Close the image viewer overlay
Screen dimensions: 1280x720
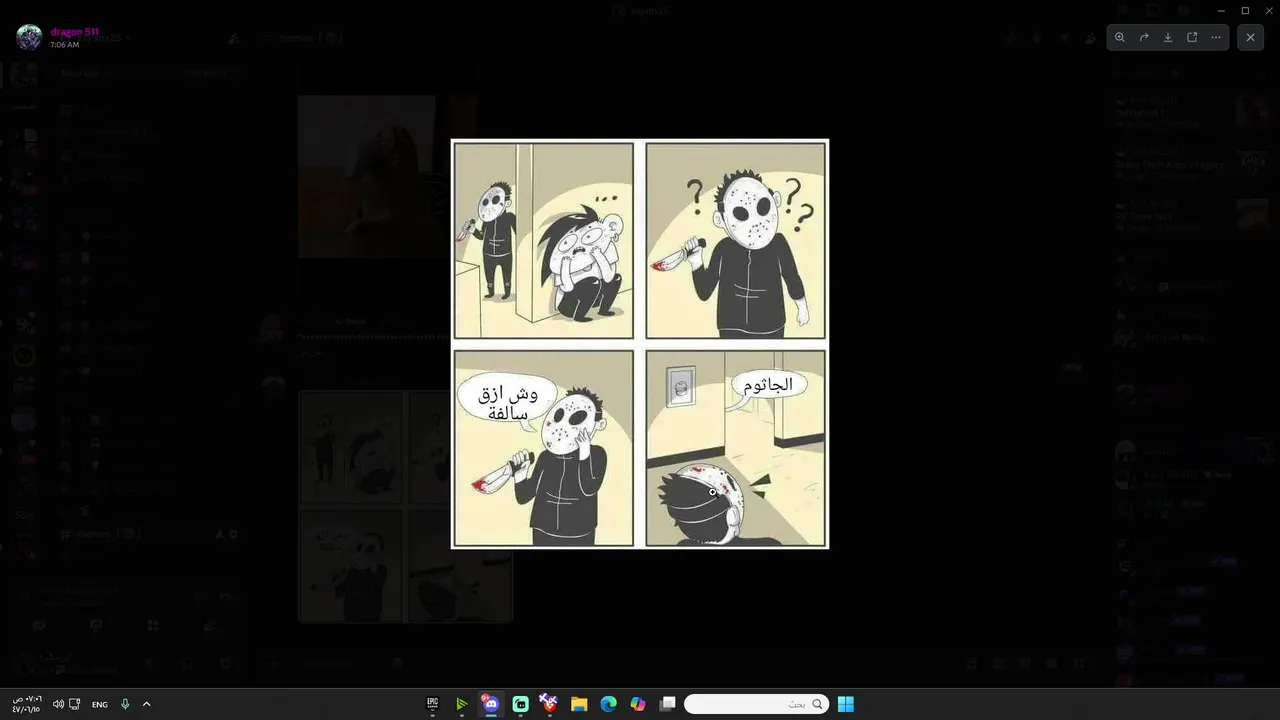1250,37
